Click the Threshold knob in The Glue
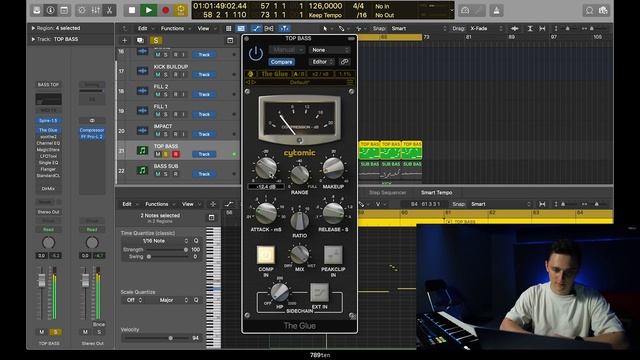Image resolution: width=640 pixels, height=360 pixels. (266, 168)
